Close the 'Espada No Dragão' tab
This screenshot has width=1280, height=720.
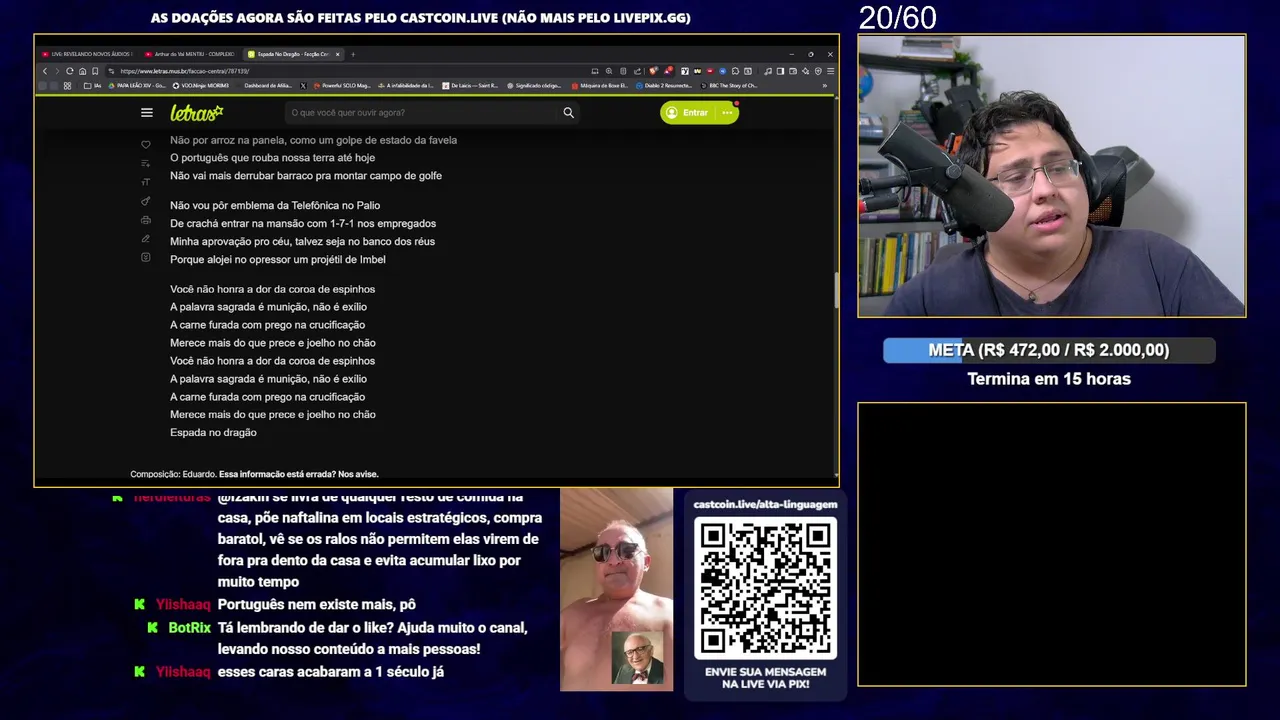[x=338, y=54]
